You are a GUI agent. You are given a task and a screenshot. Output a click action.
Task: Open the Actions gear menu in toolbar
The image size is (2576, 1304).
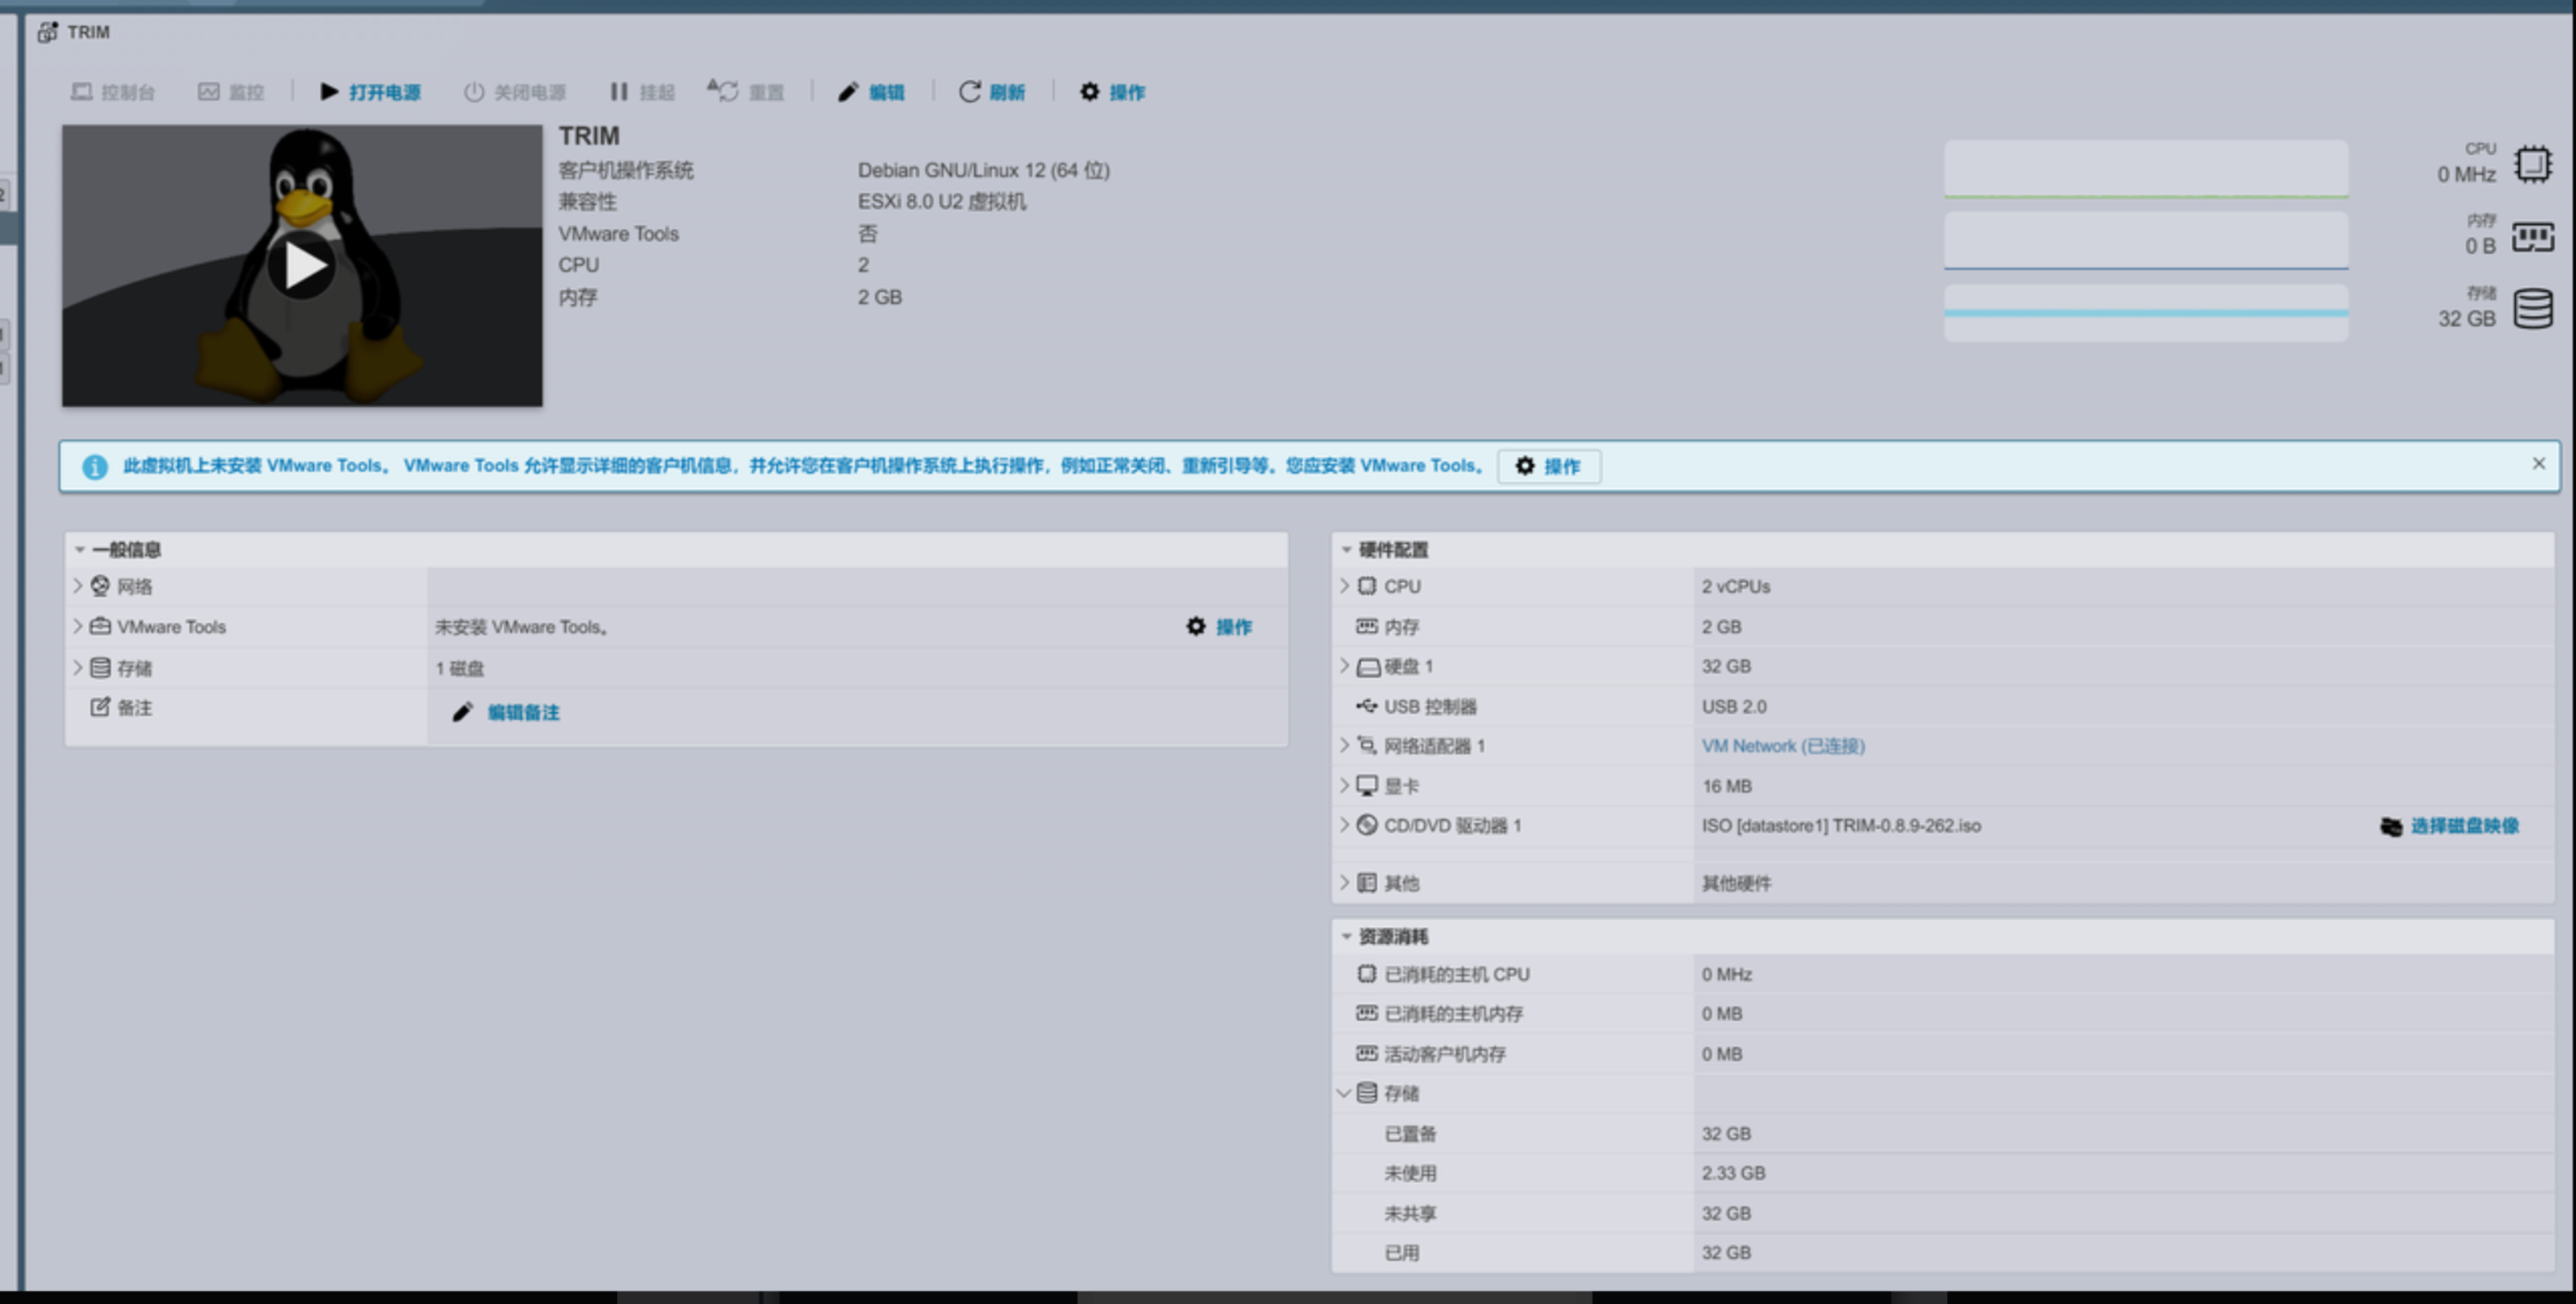click(1089, 92)
